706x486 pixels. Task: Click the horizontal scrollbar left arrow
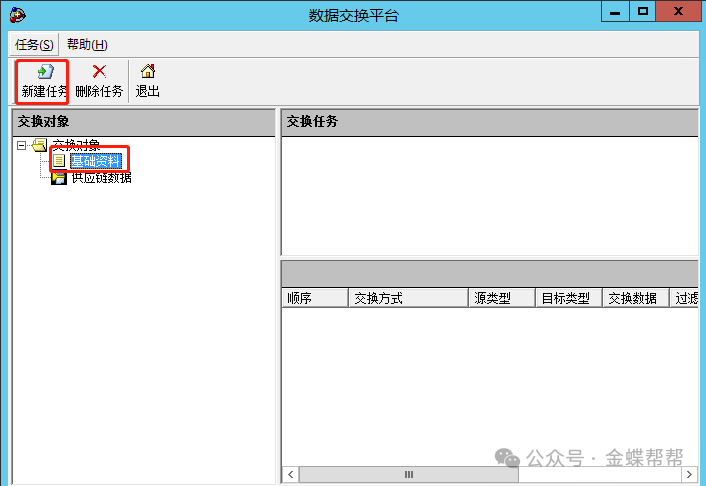pyautogui.click(x=290, y=474)
